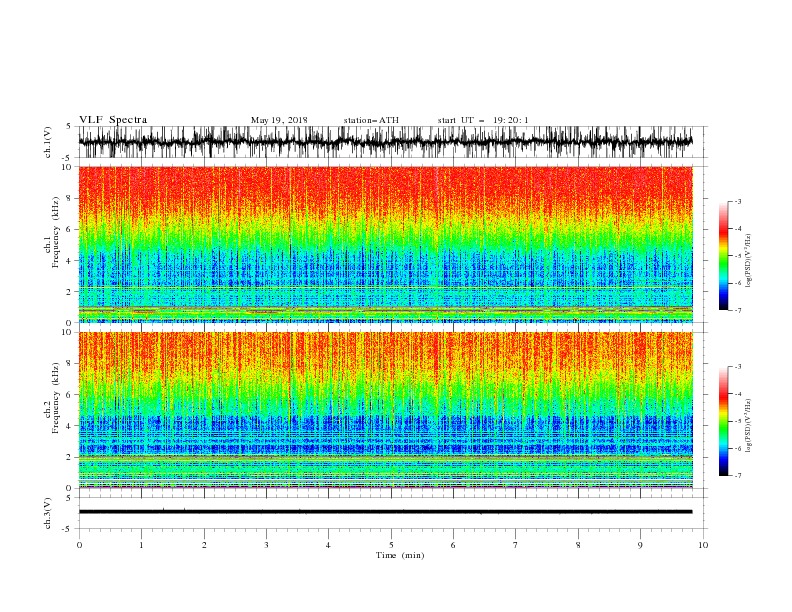The image size is (792, 612).
Task: Click the "5" tick on the time axis
Action: pyautogui.click(x=391, y=545)
